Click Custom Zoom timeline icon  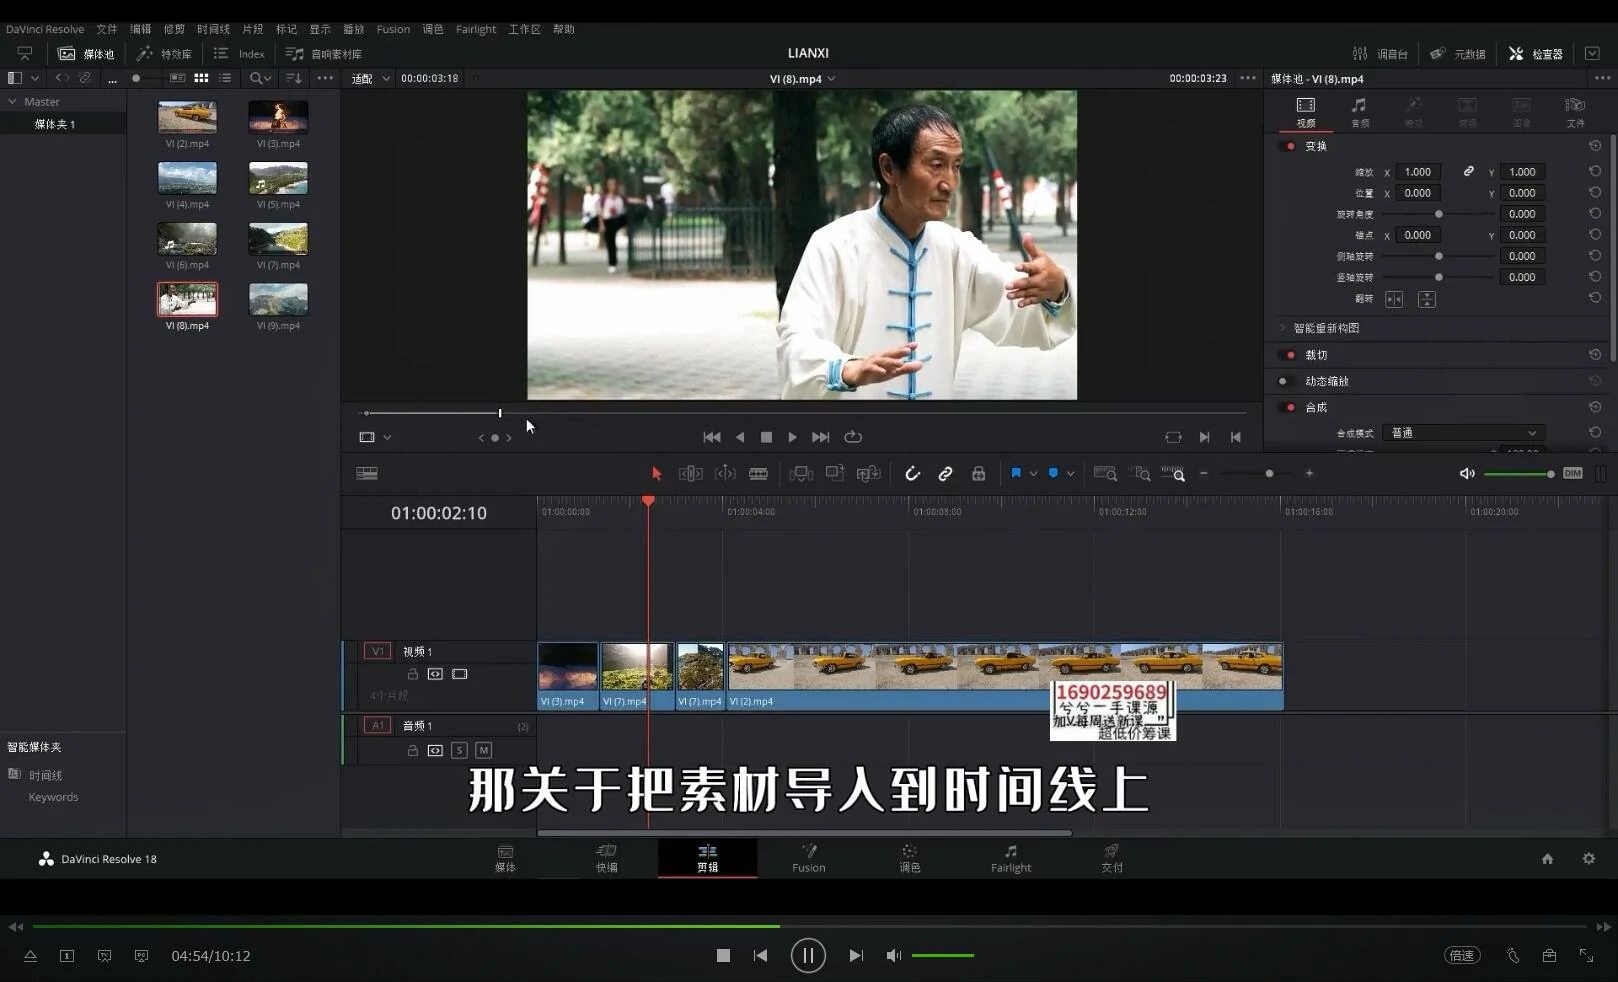tap(1173, 473)
